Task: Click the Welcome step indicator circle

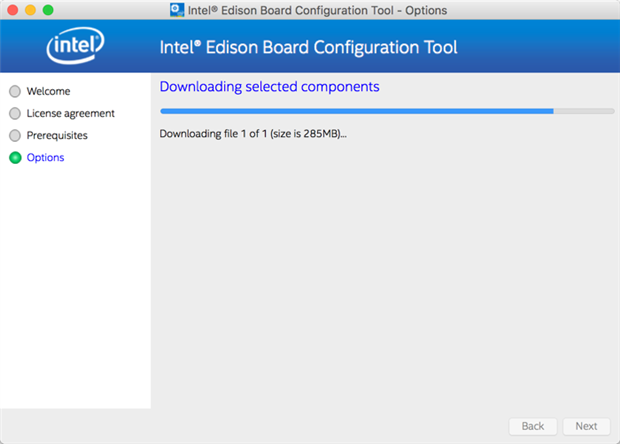Action: pyautogui.click(x=15, y=91)
